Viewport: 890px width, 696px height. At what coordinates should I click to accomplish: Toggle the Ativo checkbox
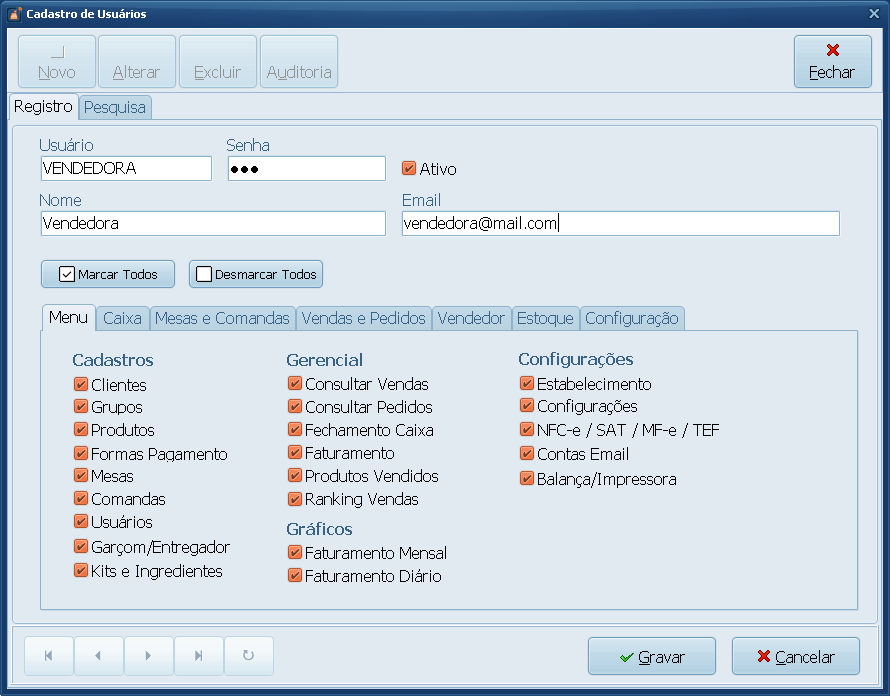(x=409, y=169)
